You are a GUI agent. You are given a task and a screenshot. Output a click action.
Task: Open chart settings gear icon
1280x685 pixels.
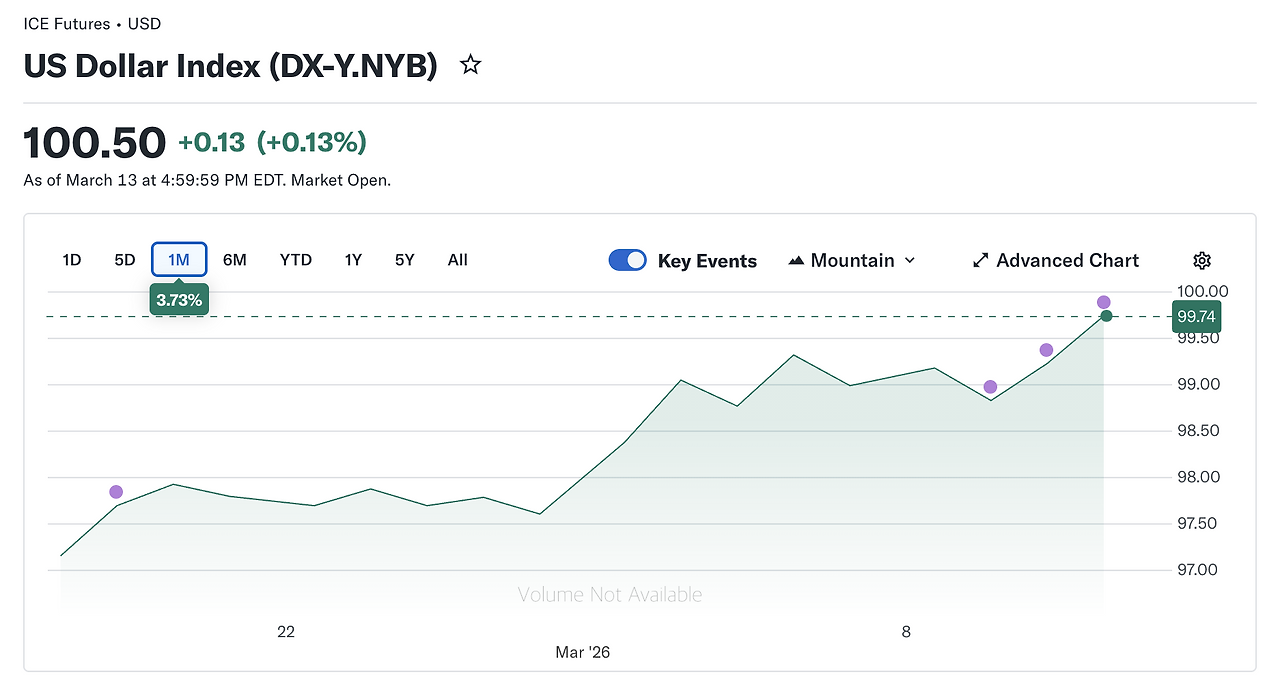coord(1202,261)
